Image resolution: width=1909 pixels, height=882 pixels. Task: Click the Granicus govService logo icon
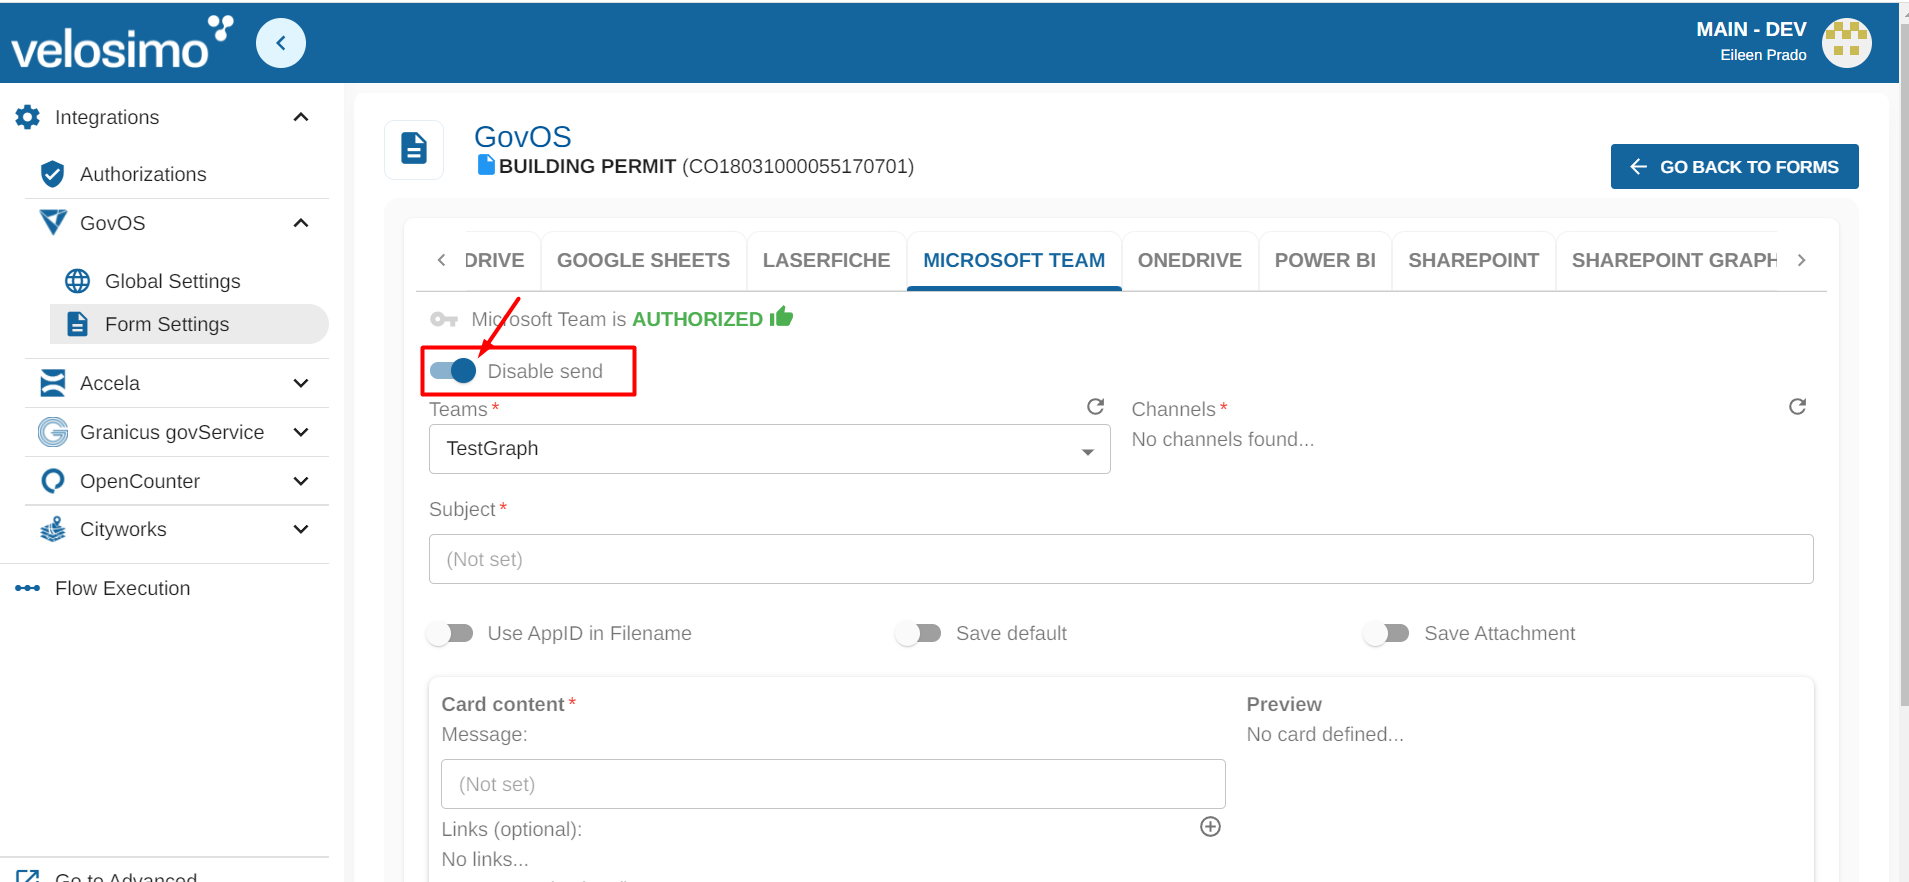53,432
